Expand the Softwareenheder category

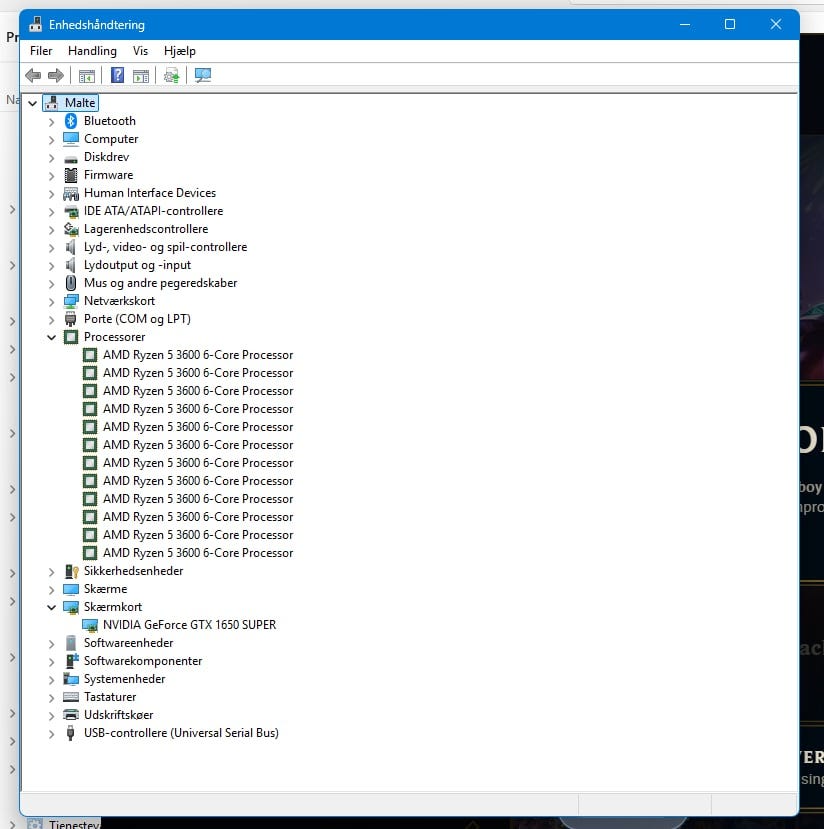(x=51, y=643)
